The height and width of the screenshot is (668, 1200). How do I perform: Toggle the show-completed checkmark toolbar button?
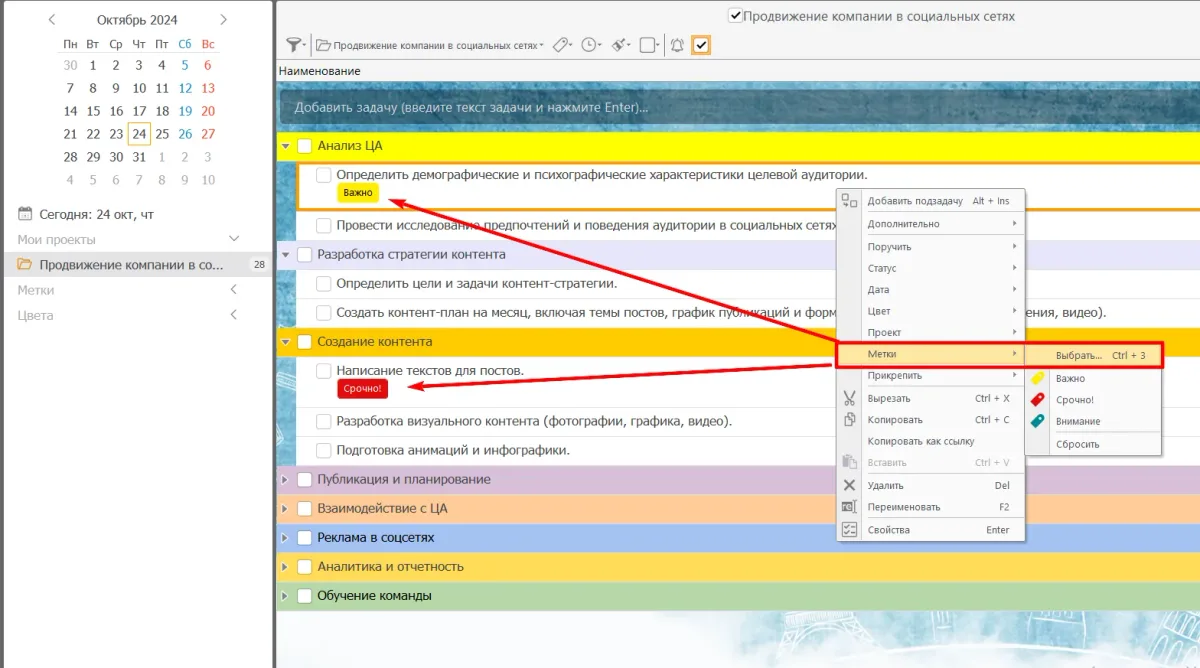[701, 45]
